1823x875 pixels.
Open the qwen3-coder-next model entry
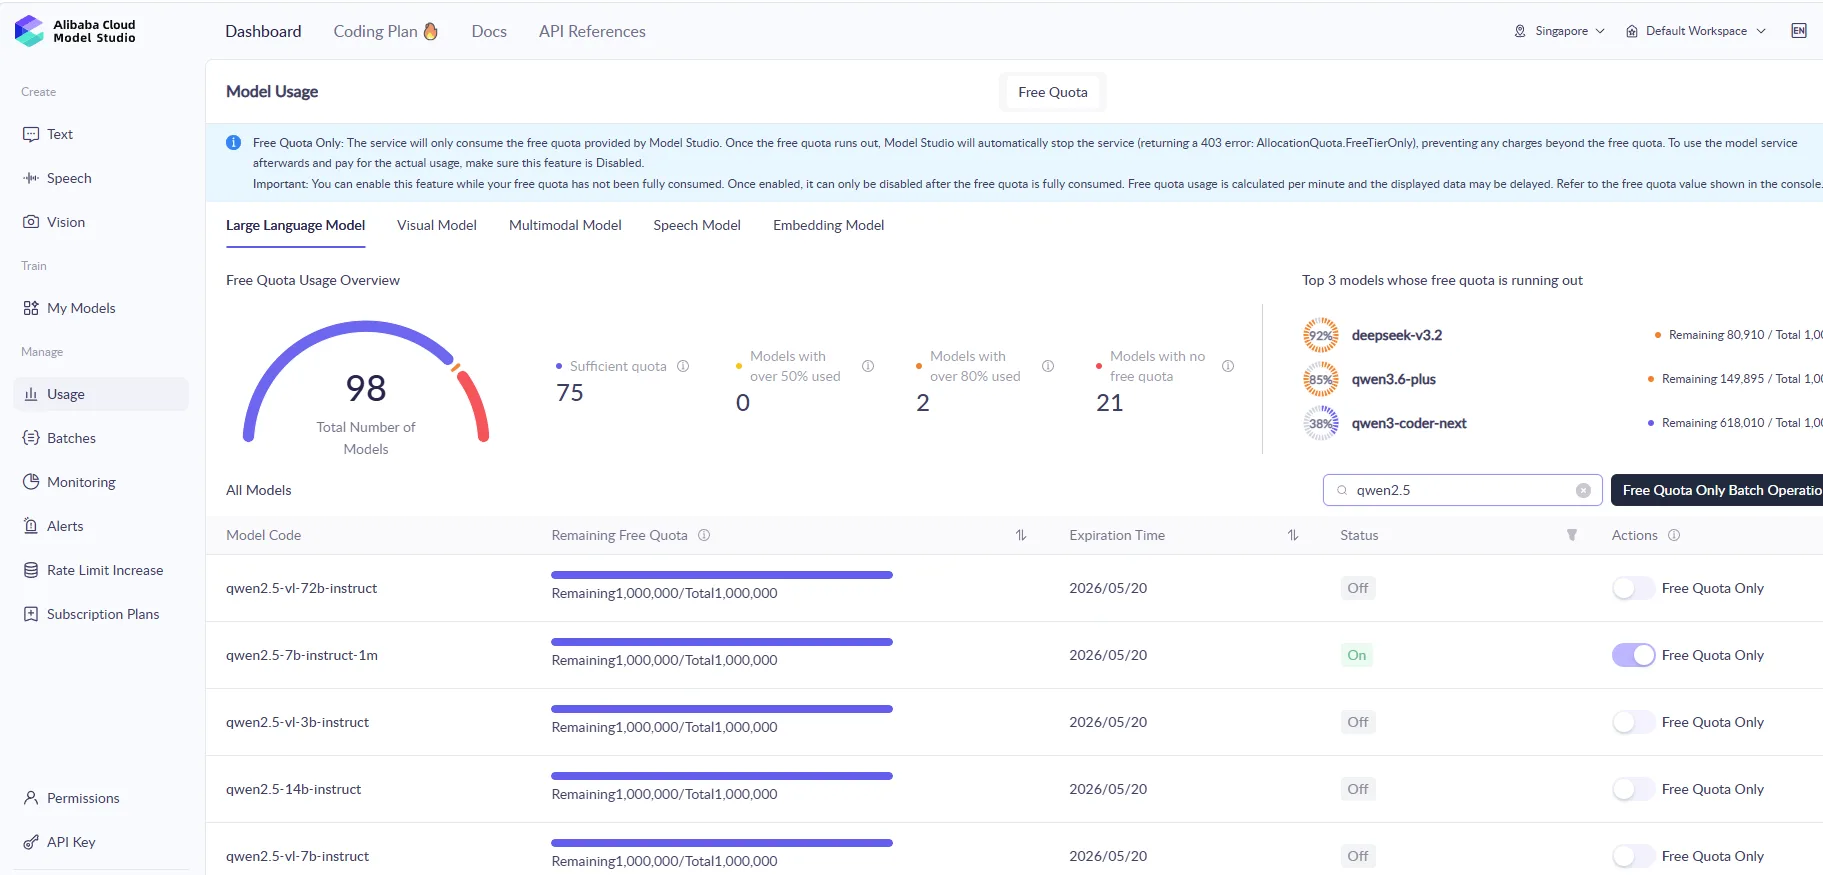click(1409, 423)
